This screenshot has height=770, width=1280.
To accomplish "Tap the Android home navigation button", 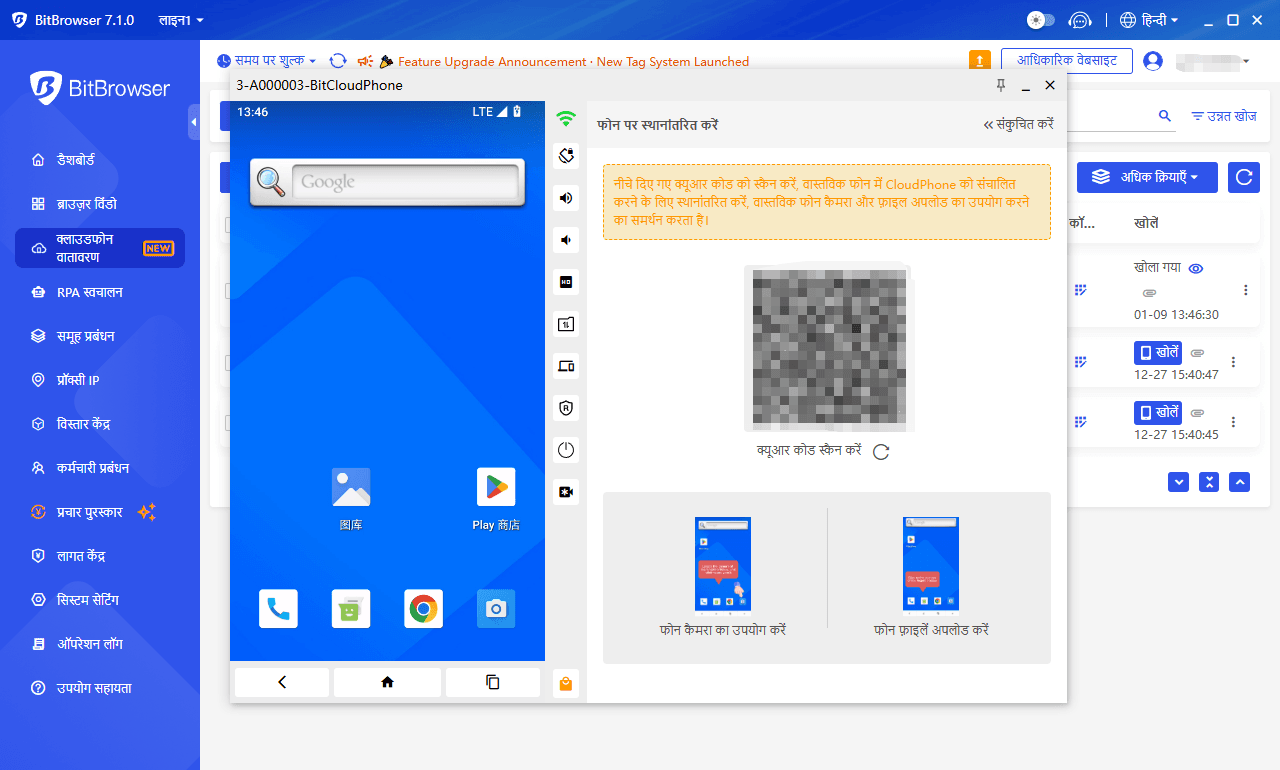I will [387, 682].
